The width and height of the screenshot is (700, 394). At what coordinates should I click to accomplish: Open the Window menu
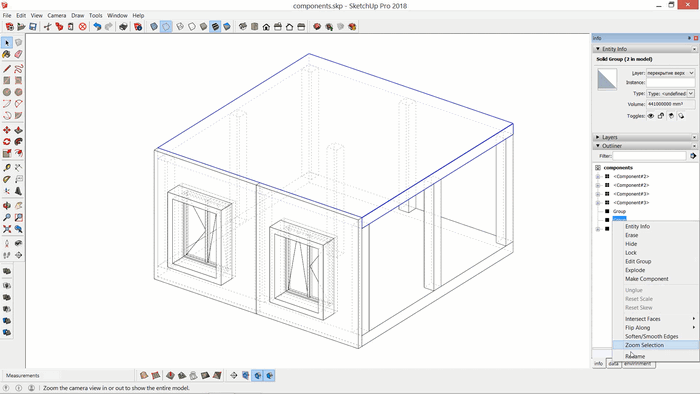point(117,15)
